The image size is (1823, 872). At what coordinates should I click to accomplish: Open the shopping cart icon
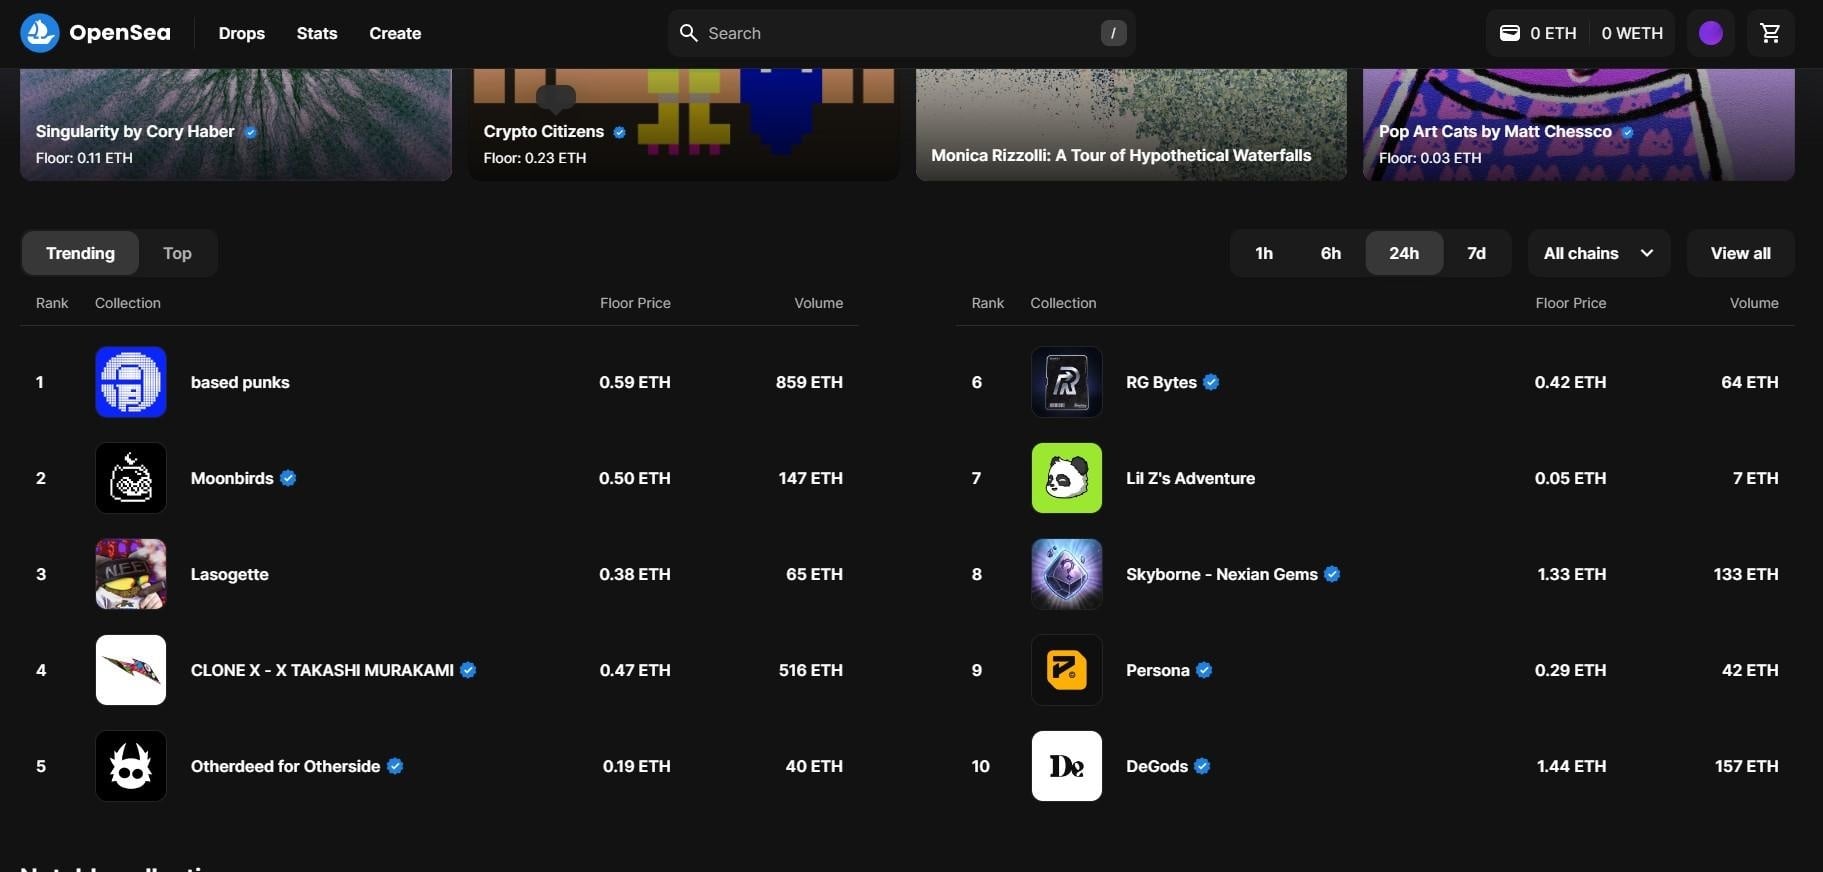coord(1770,33)
